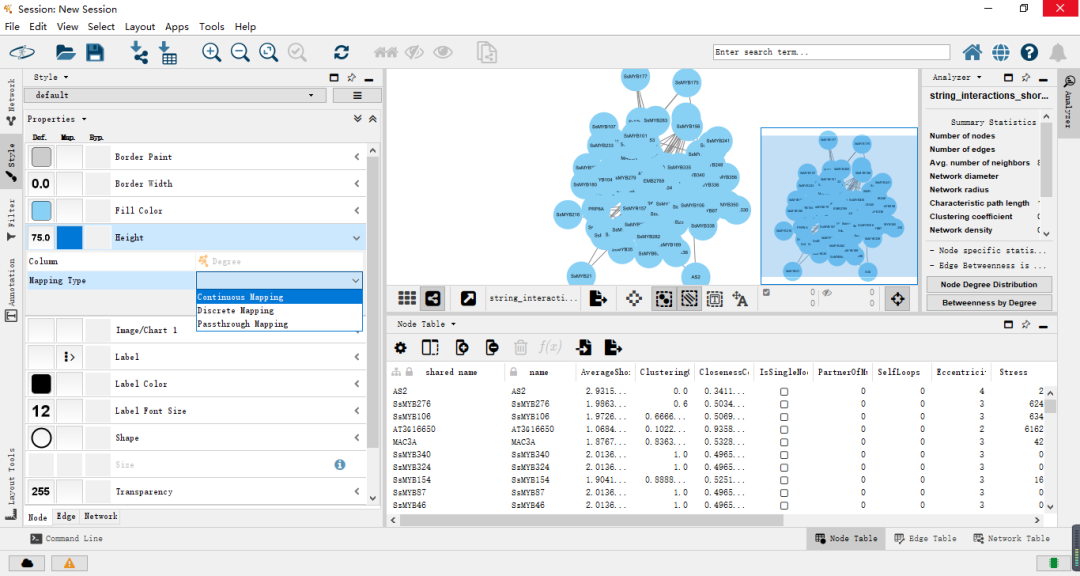Zoom out of the network view
The height and width of the screenshot is (576, 1080).
point(241,52)
